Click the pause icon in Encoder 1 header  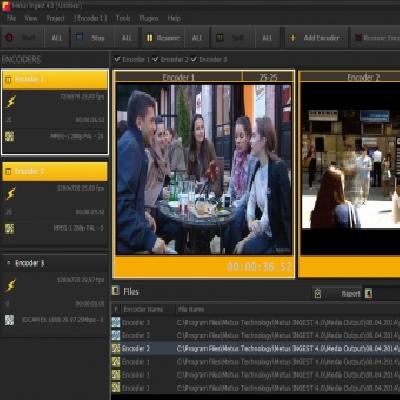pyautogui.click(x=8, y=80)
